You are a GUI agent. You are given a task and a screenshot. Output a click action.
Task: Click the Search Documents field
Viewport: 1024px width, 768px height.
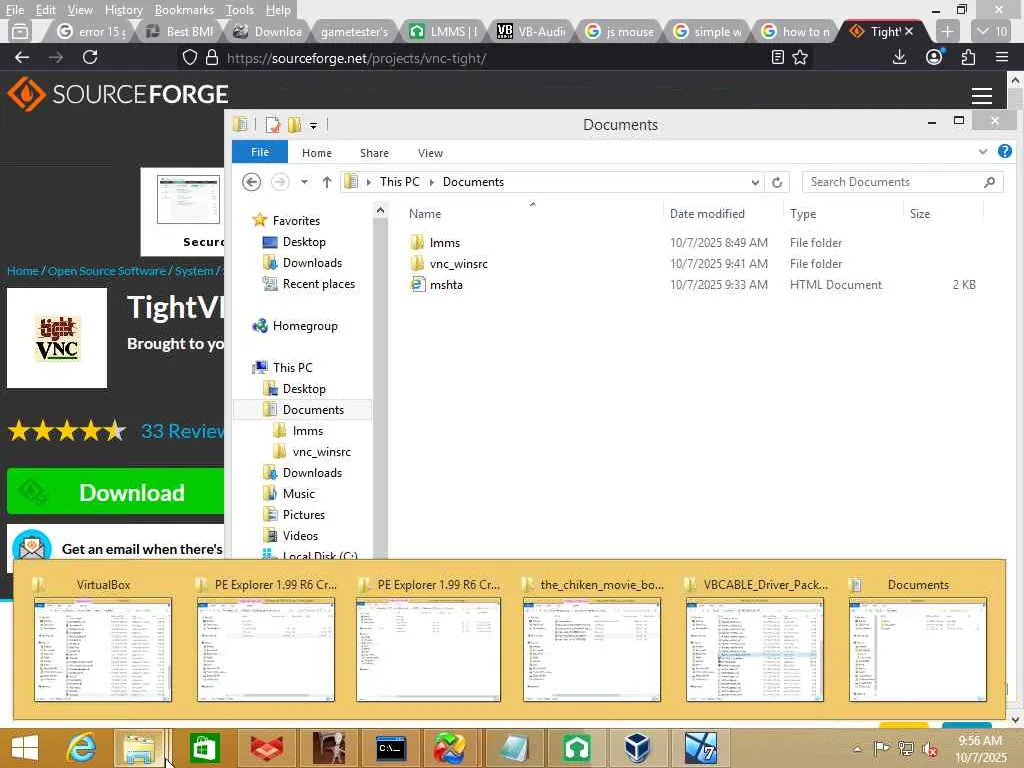[902, 182]
